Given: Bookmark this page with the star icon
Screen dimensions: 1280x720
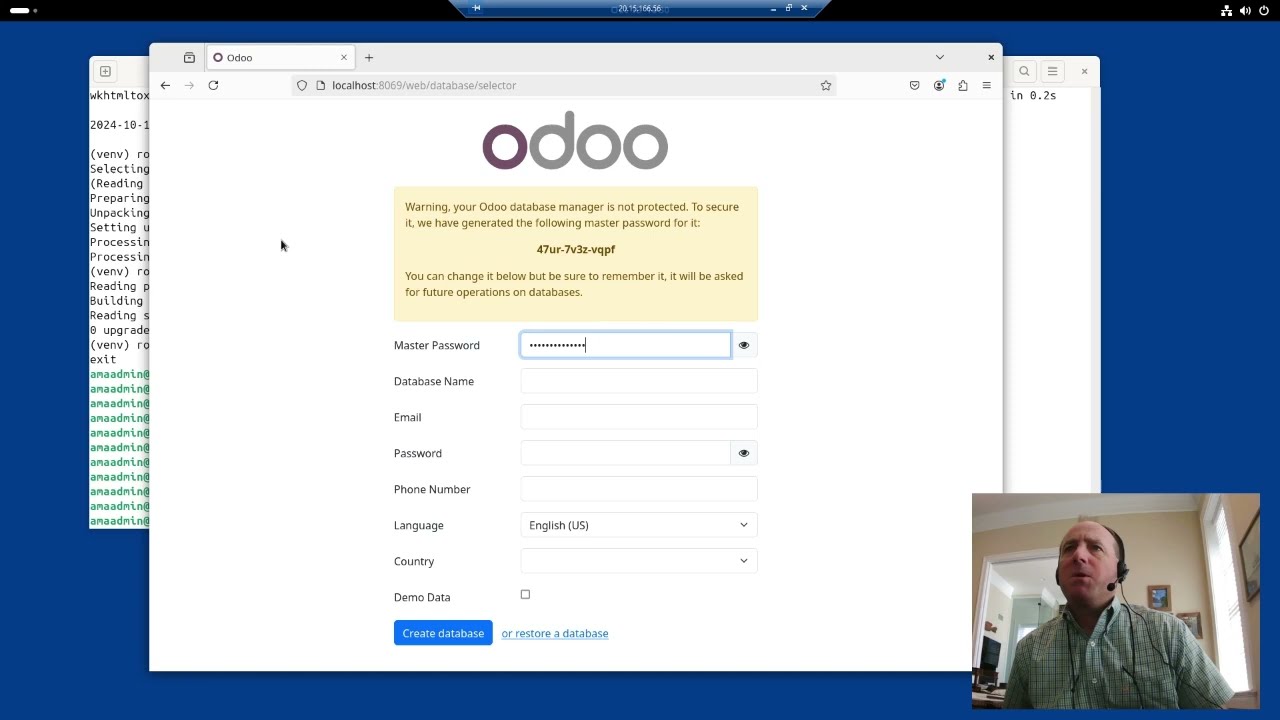Looking at the screenshot, I should tap(826, 85).
